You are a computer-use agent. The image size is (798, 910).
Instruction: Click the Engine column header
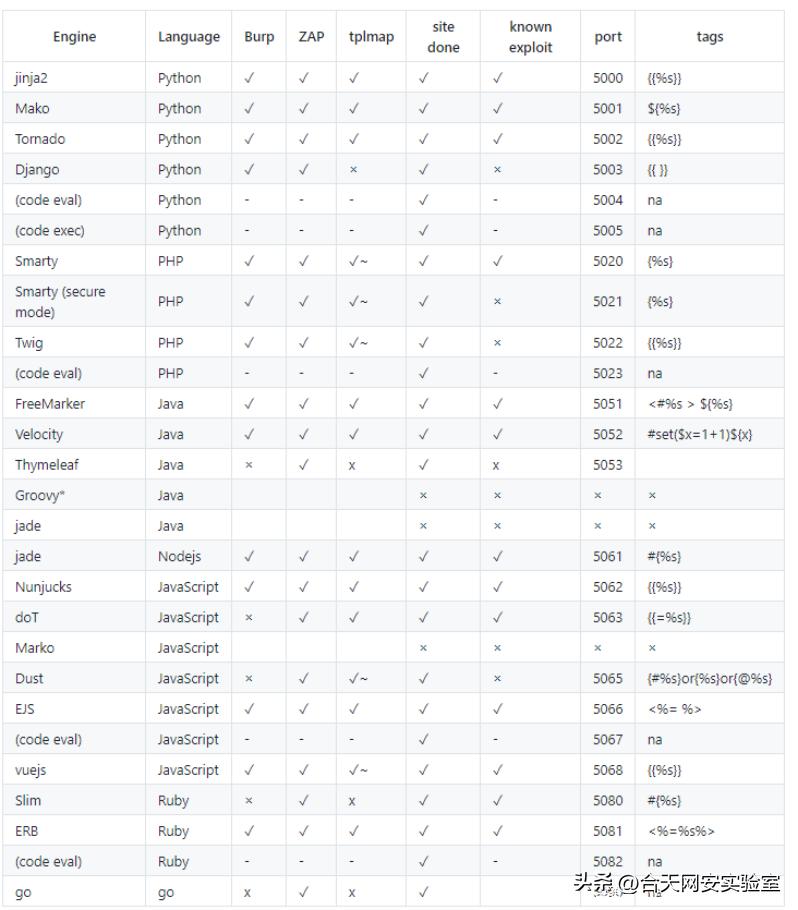coord(74,37)
